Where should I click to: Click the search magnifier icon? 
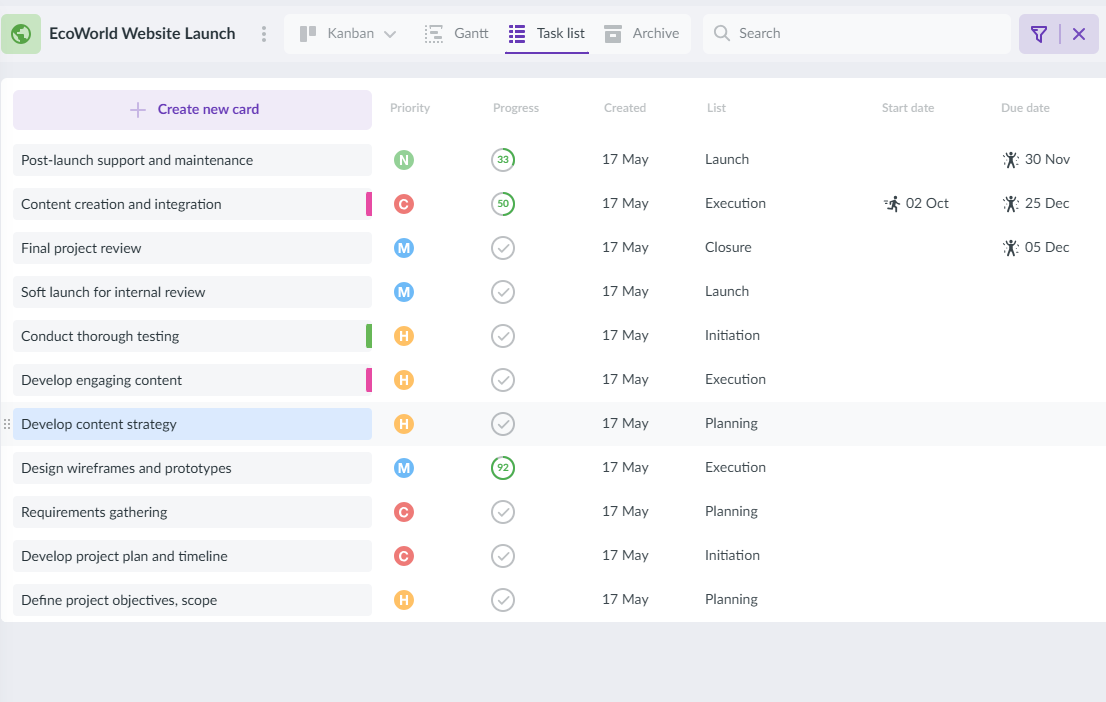click(x=721, y=33)
